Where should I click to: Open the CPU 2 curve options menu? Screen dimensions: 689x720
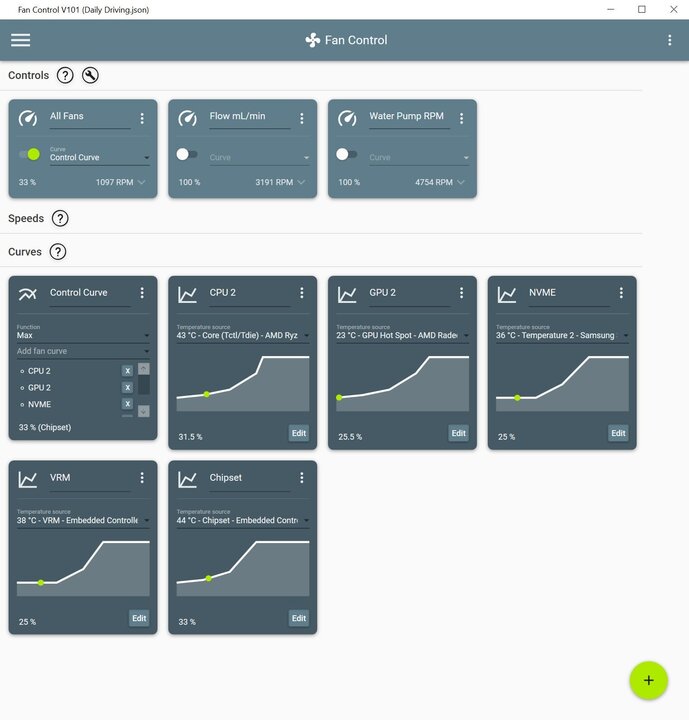pos(302,293)
